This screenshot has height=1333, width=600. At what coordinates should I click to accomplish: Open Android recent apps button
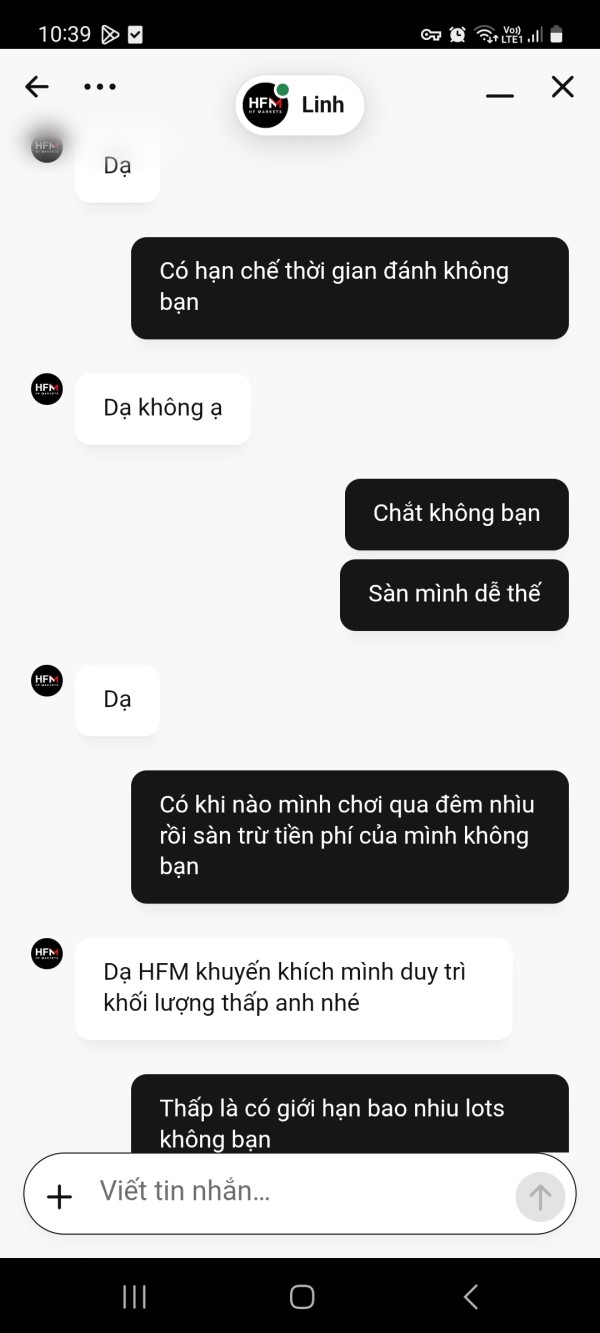(134, 1297)
